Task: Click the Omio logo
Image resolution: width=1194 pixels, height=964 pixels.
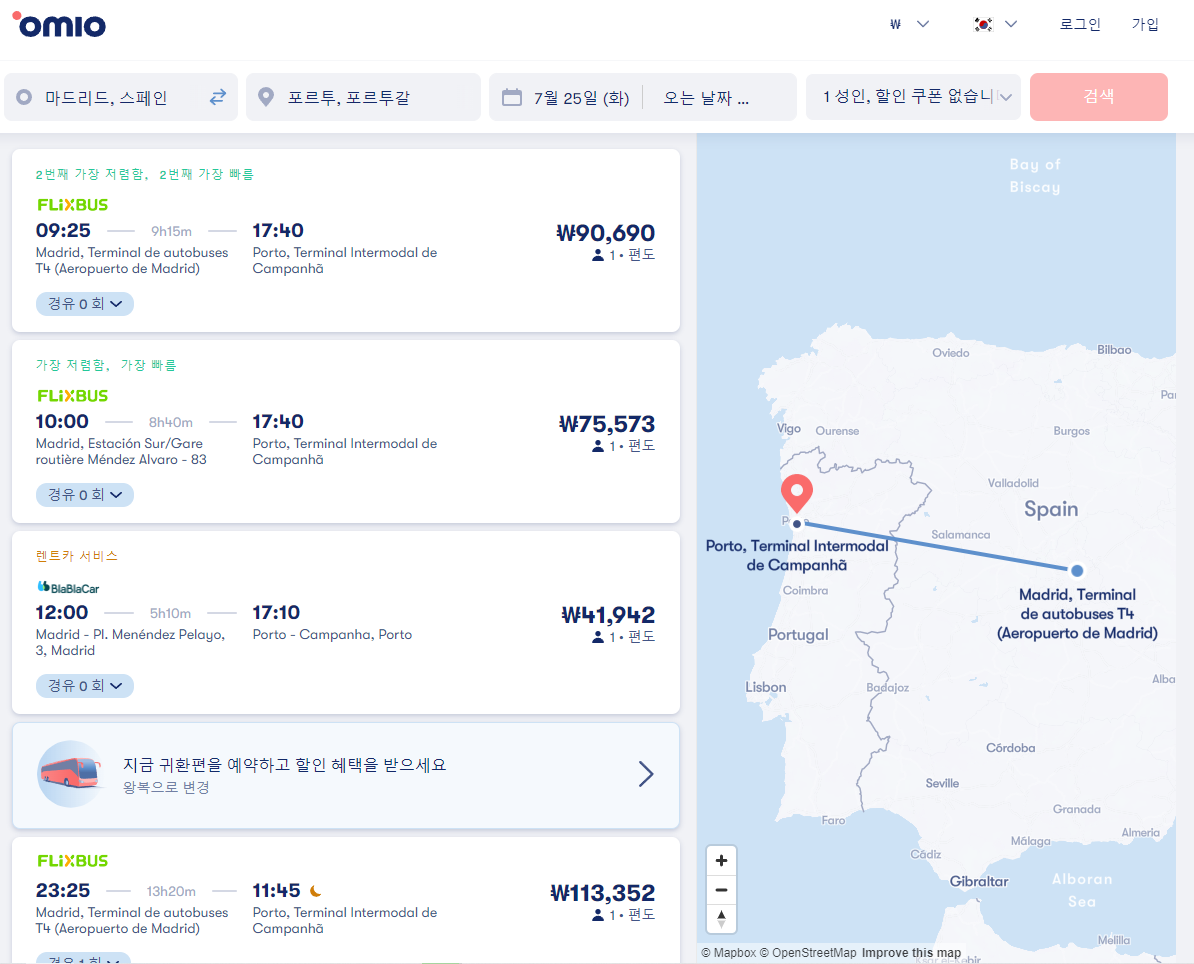Action: (59, 25)
